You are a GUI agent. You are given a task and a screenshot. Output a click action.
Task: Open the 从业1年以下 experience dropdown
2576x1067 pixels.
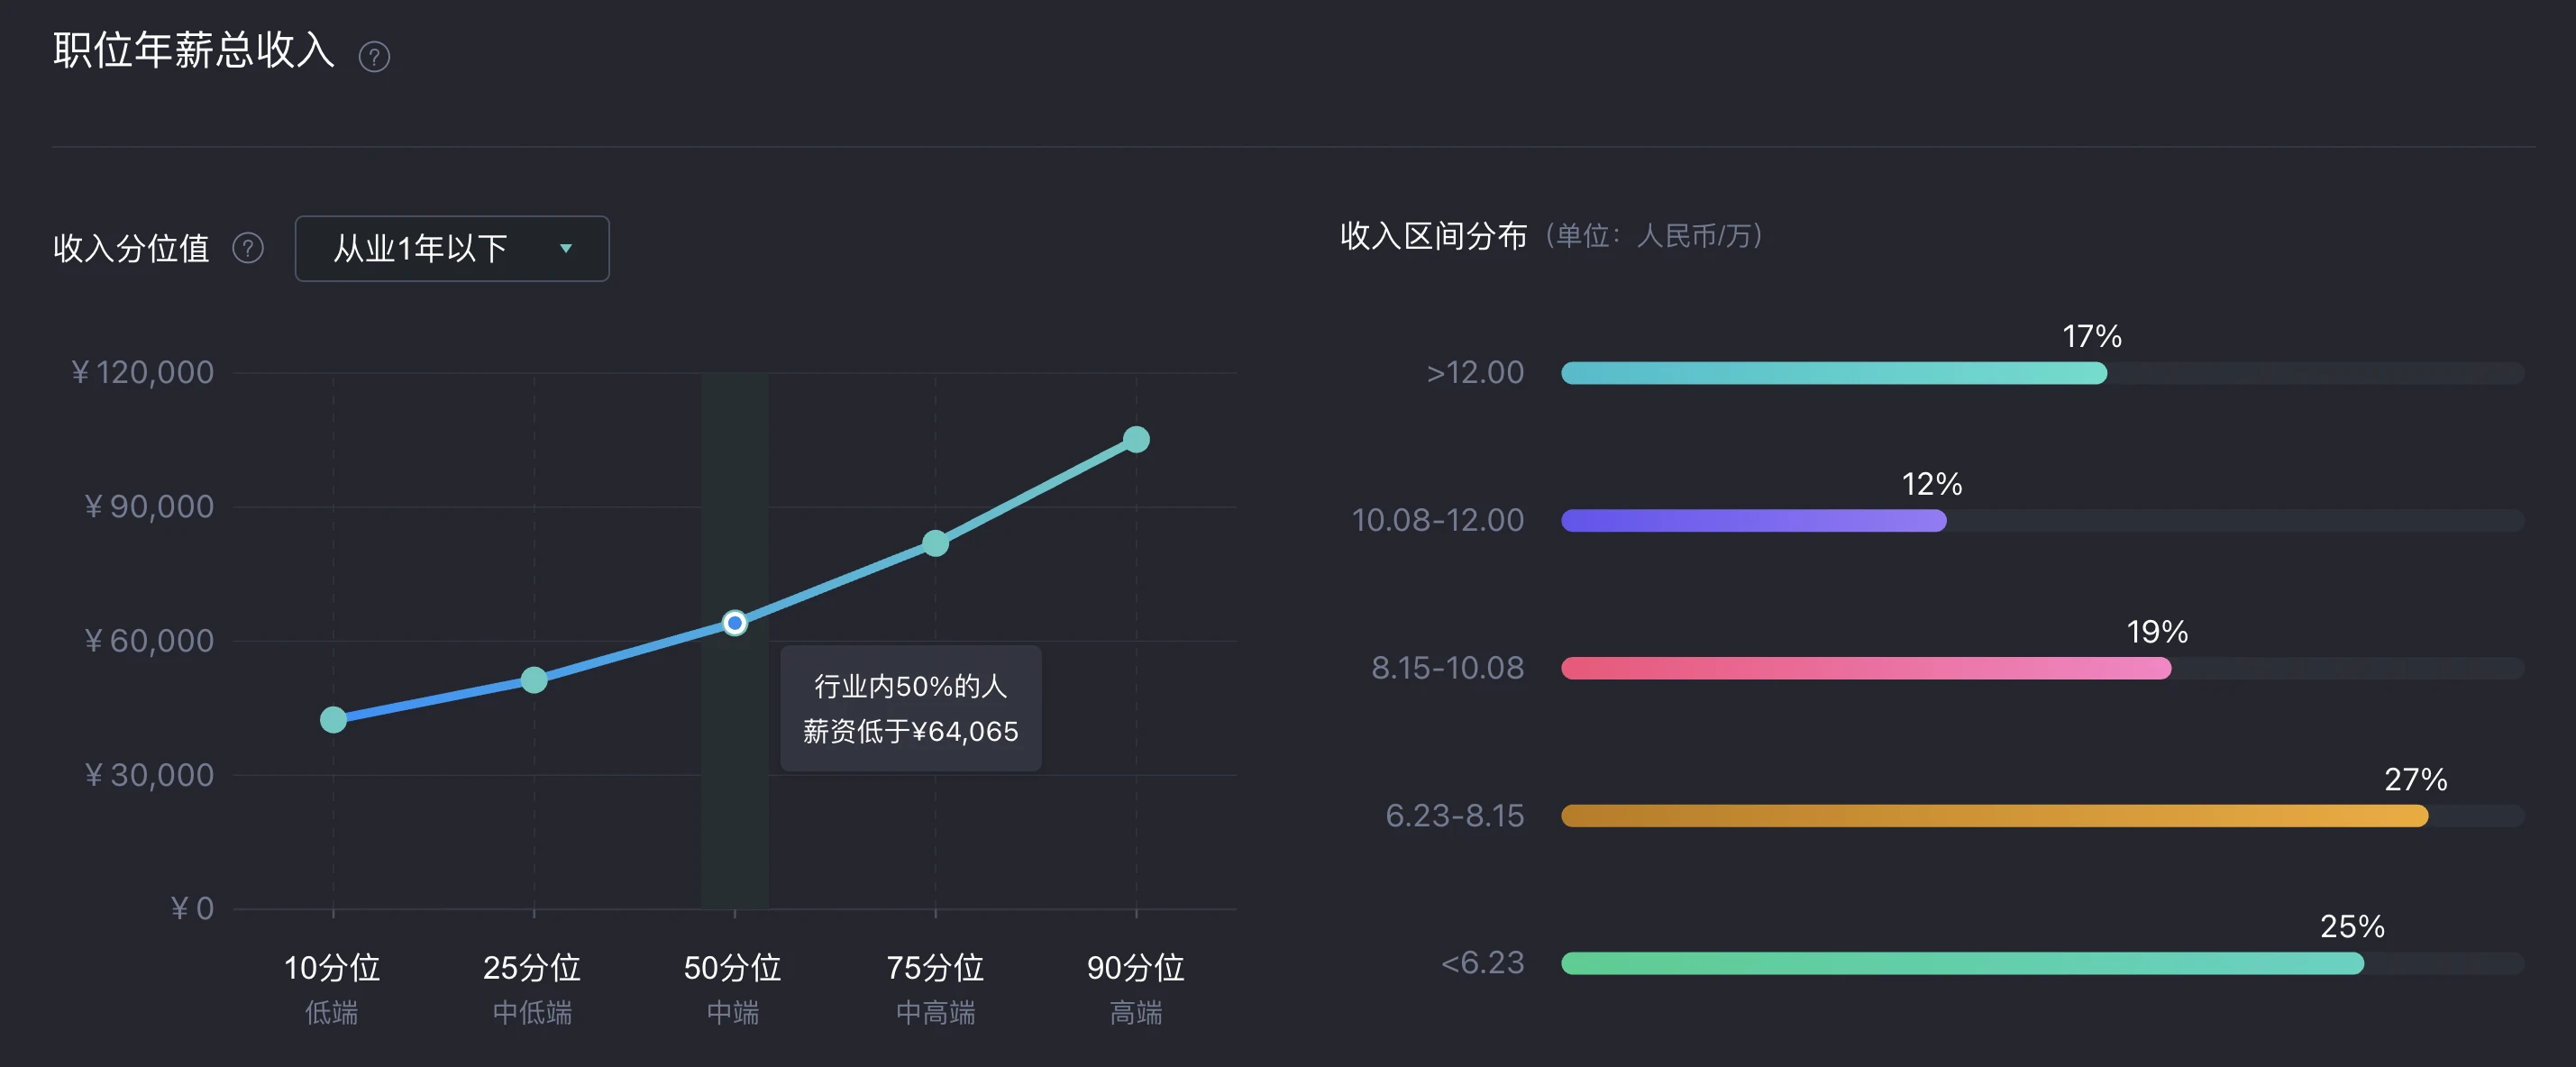[452, 248]
